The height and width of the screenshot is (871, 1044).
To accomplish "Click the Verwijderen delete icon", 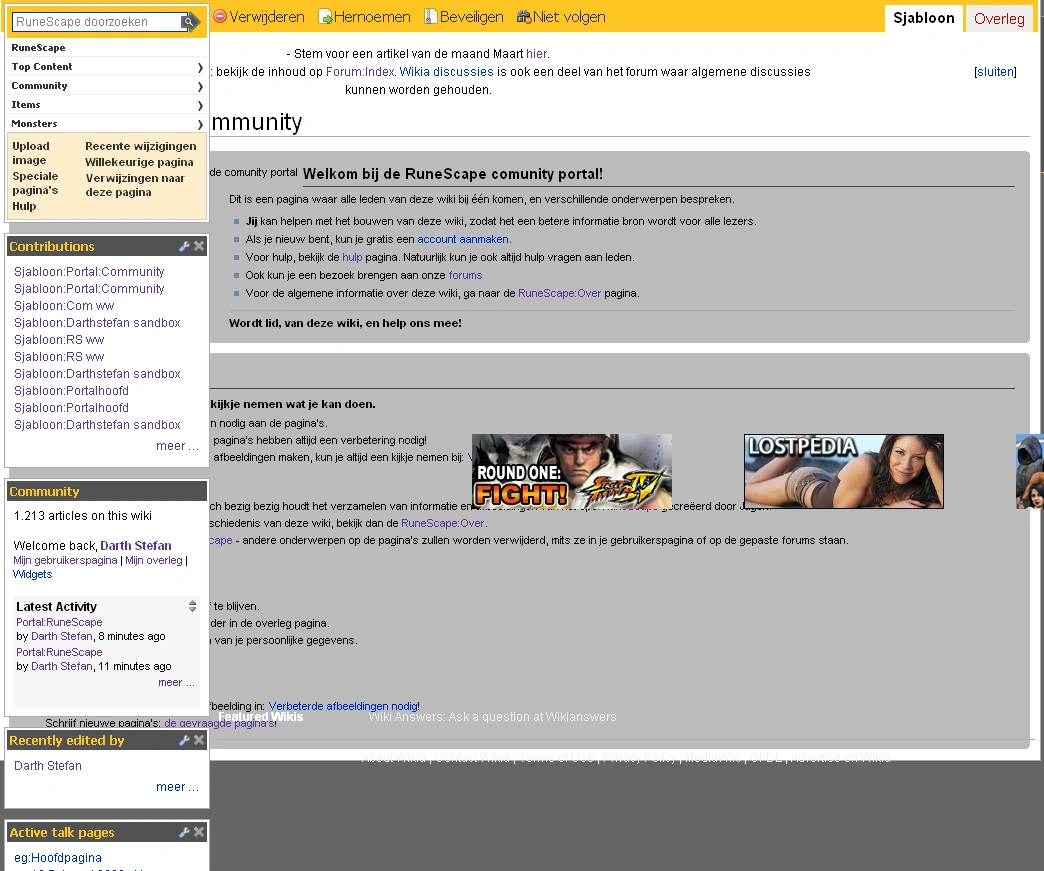I will pos(220,17).
